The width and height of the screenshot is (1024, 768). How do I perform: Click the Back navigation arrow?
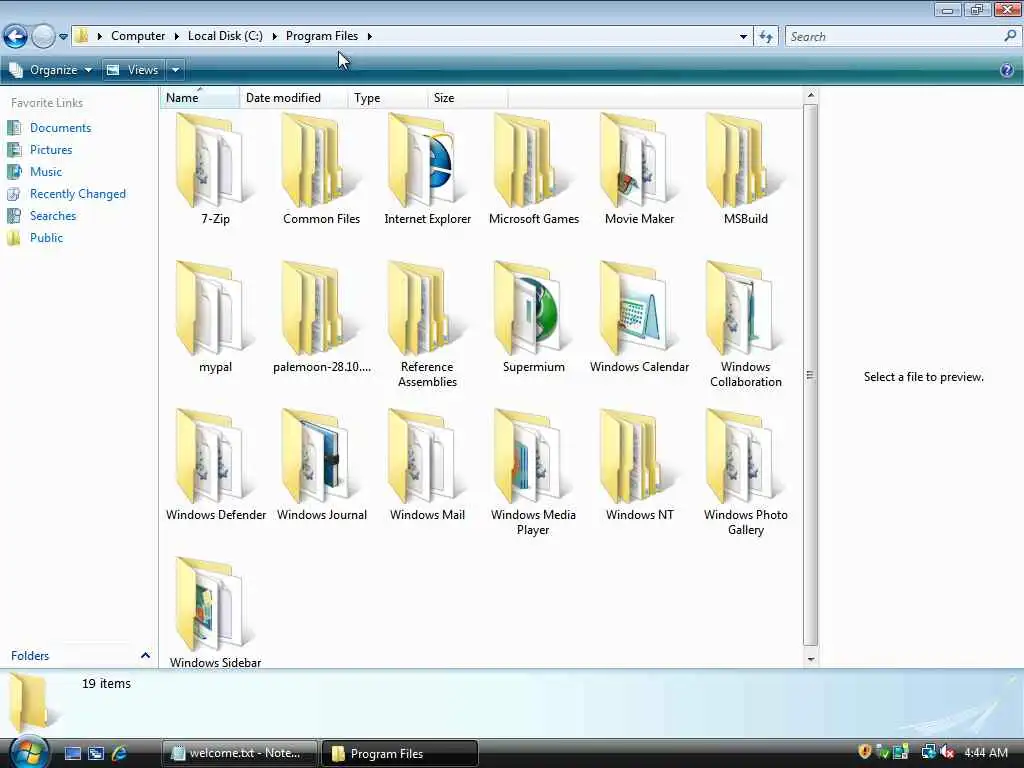point(16,37)
